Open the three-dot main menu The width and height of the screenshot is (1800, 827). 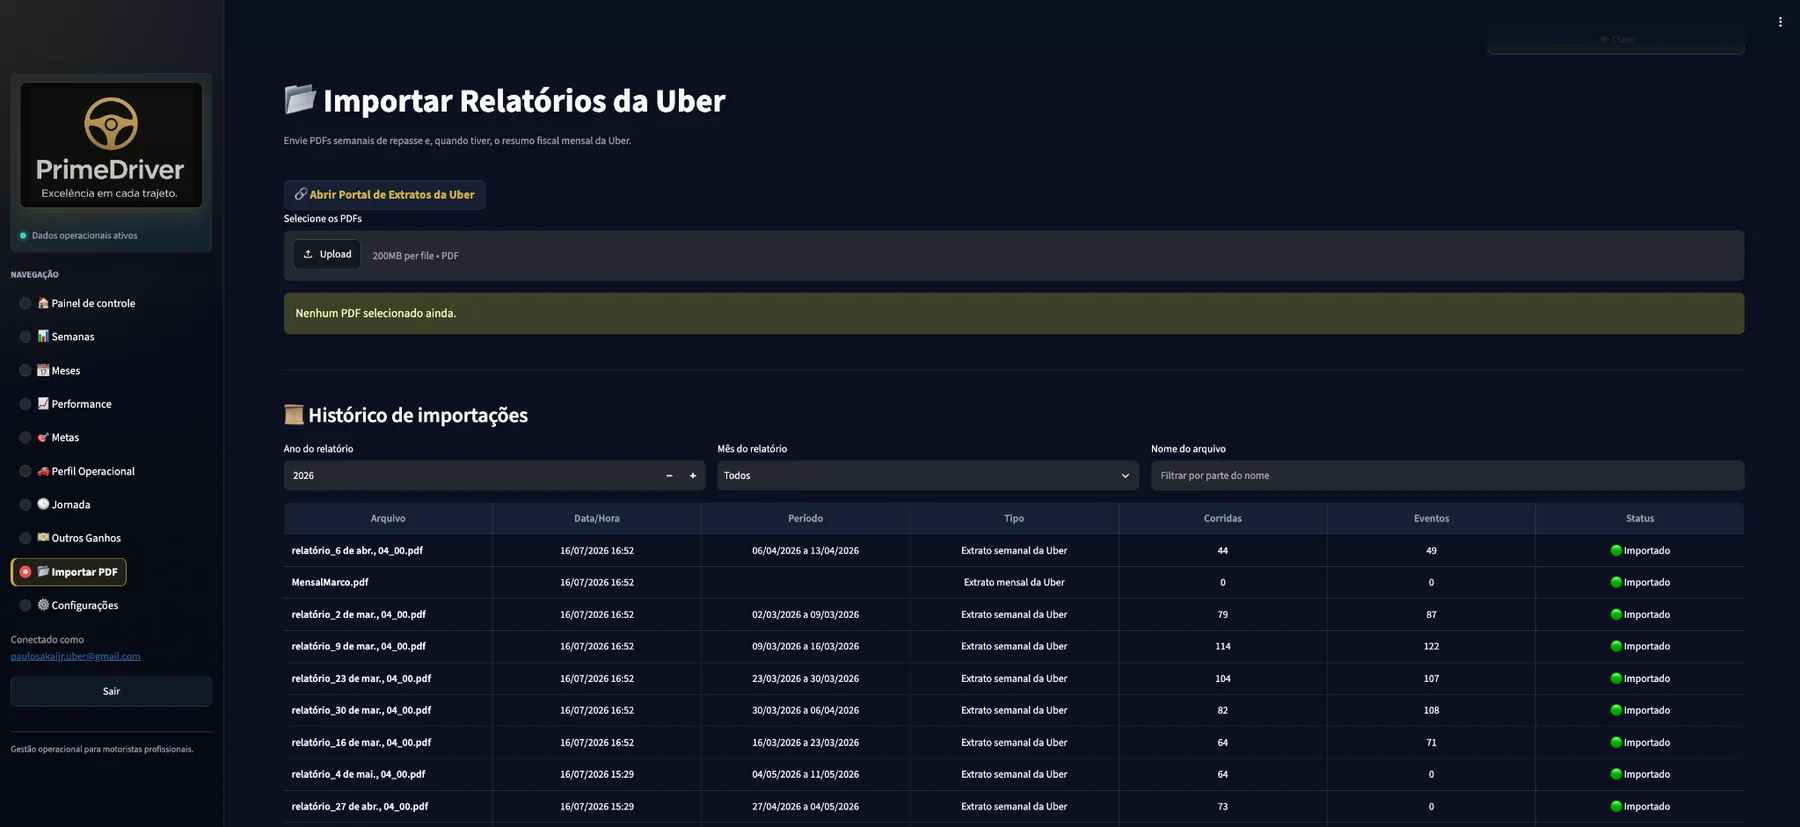(x=1780, y=22)
